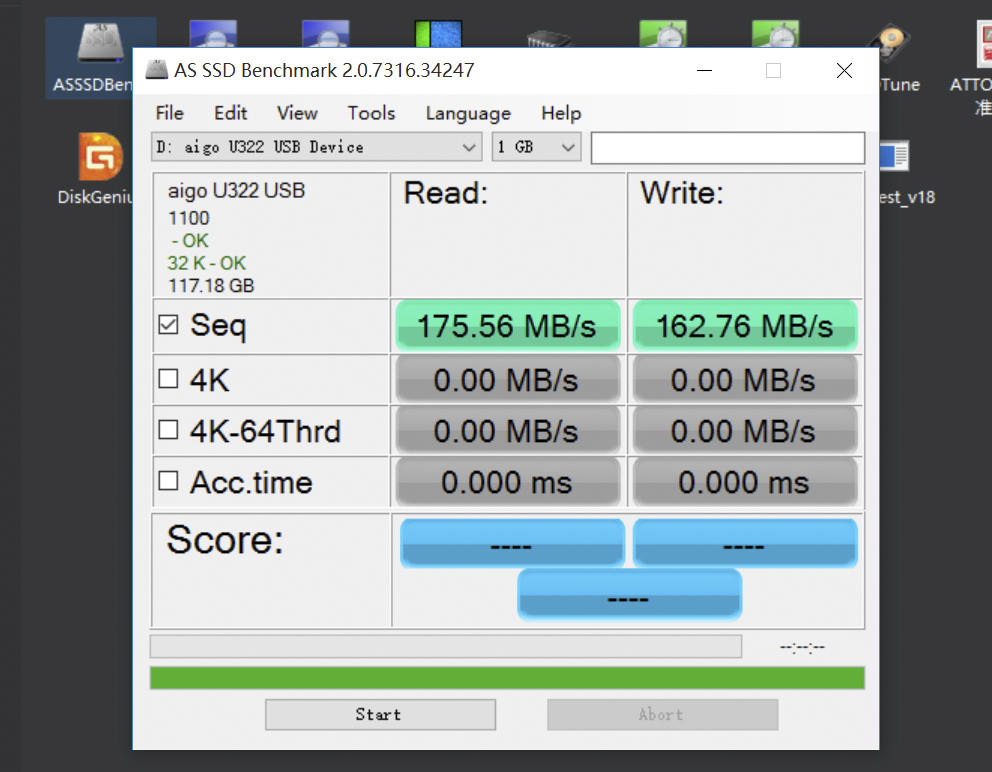The height and width of the screenshot is (772, 992).
Task: Click the Abort button
Action: [662, 714]
